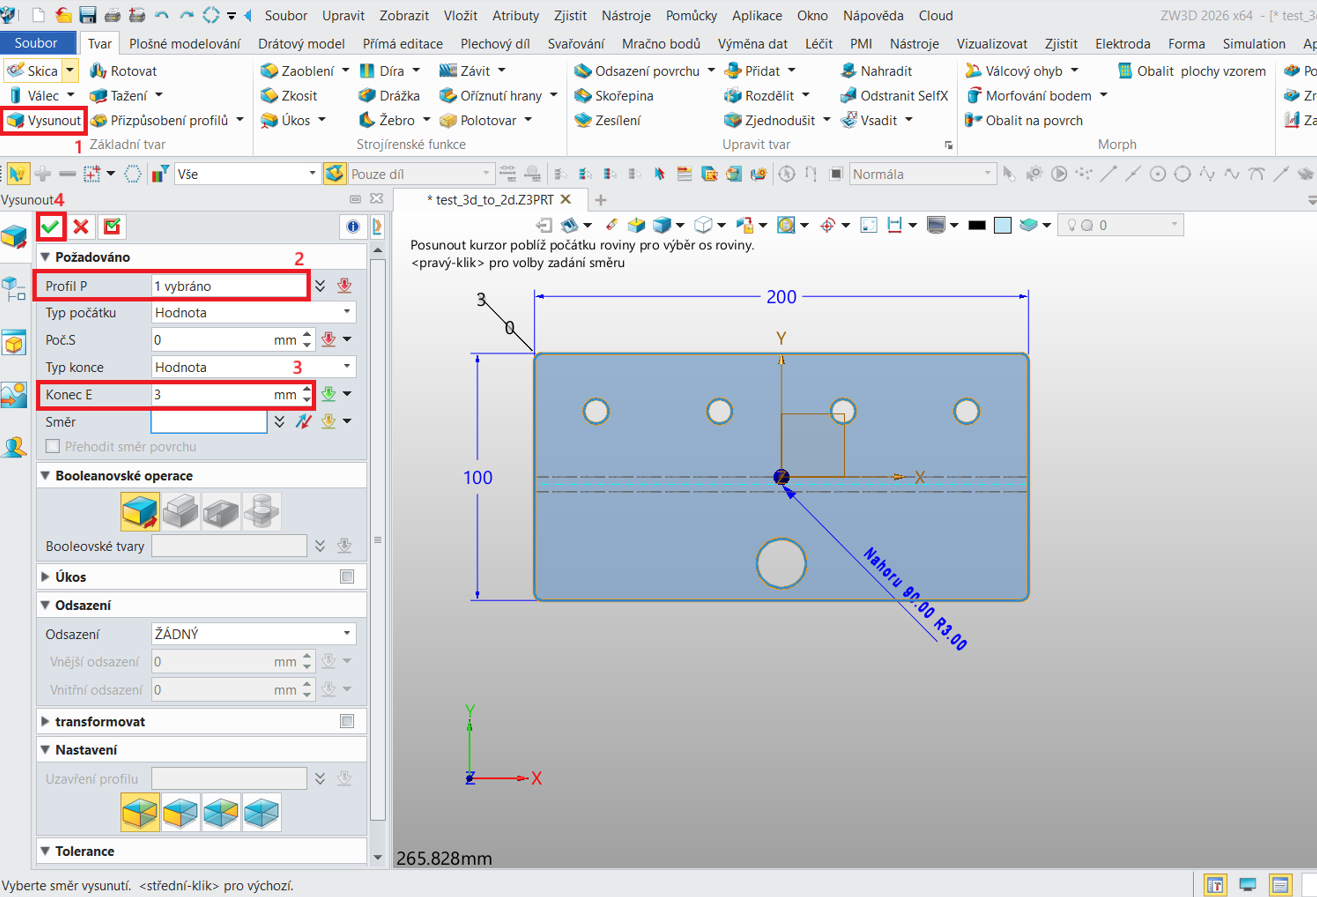The height and width of the screenshot is (897, 1317).
Task: Click the Vysunout extrude tool in ribbon
Action: [x=44, y=120]
